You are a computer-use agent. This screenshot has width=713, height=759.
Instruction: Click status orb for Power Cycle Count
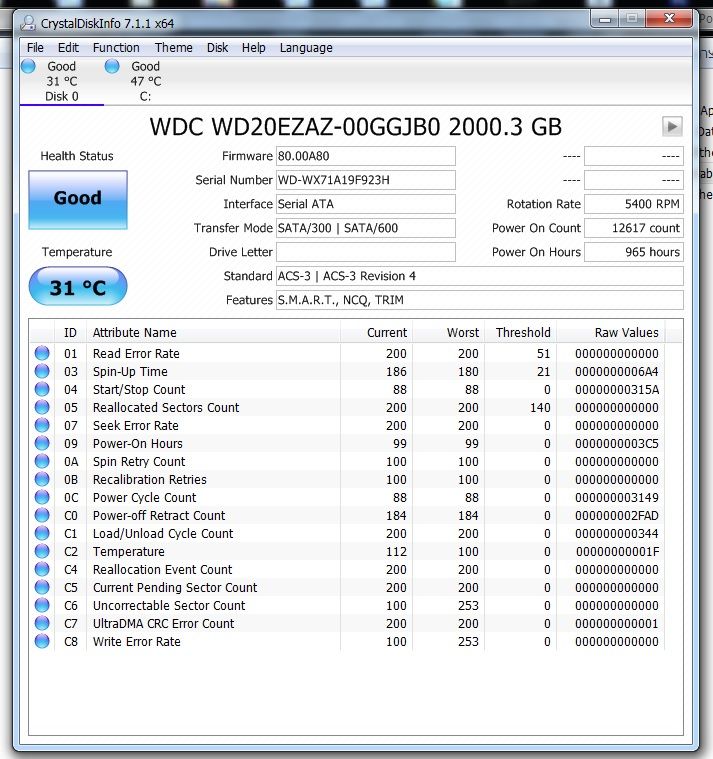[x=42, y=497]
